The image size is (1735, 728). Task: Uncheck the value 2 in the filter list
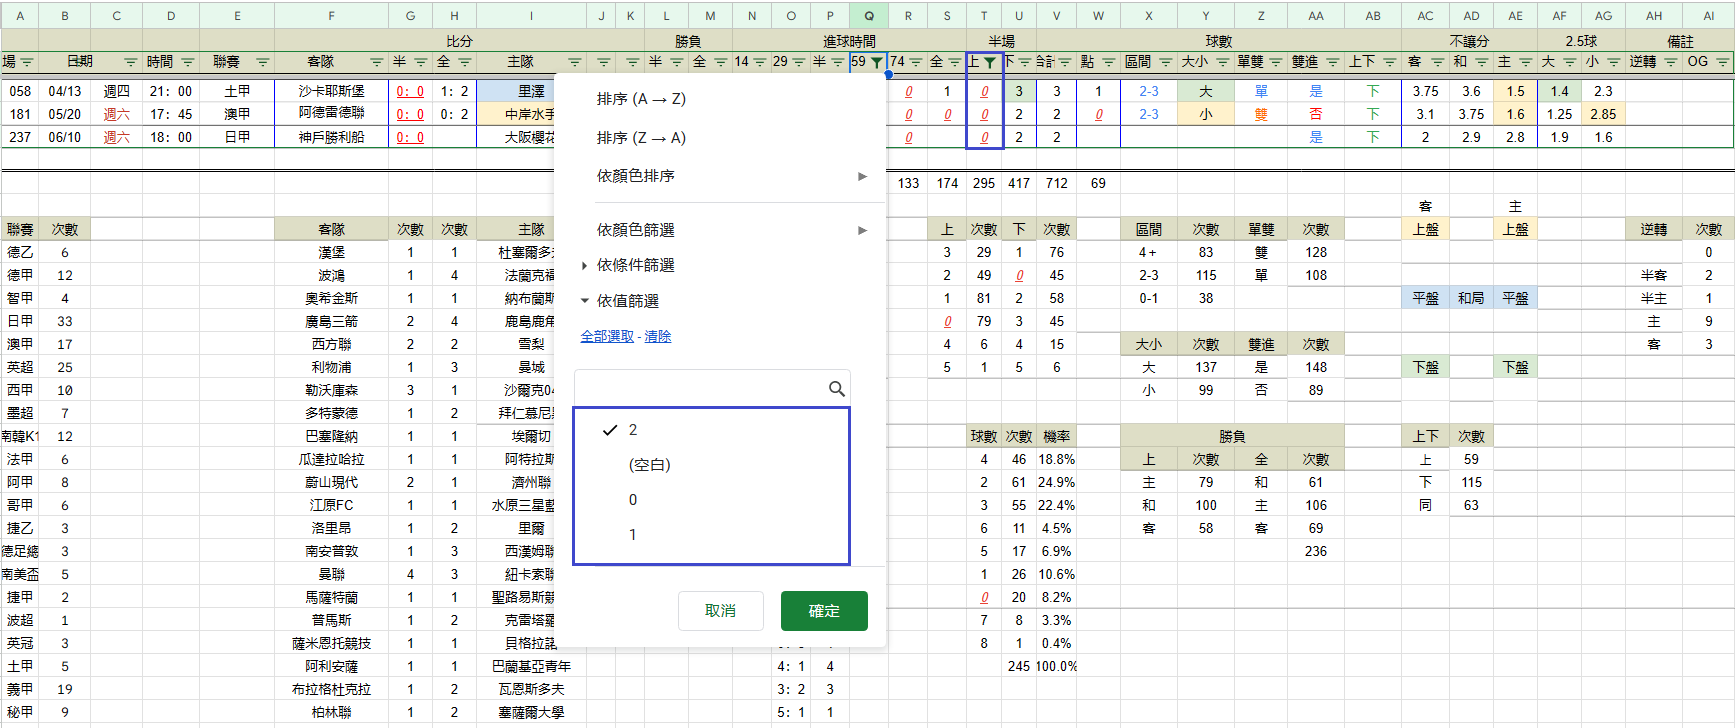point(611,430)
